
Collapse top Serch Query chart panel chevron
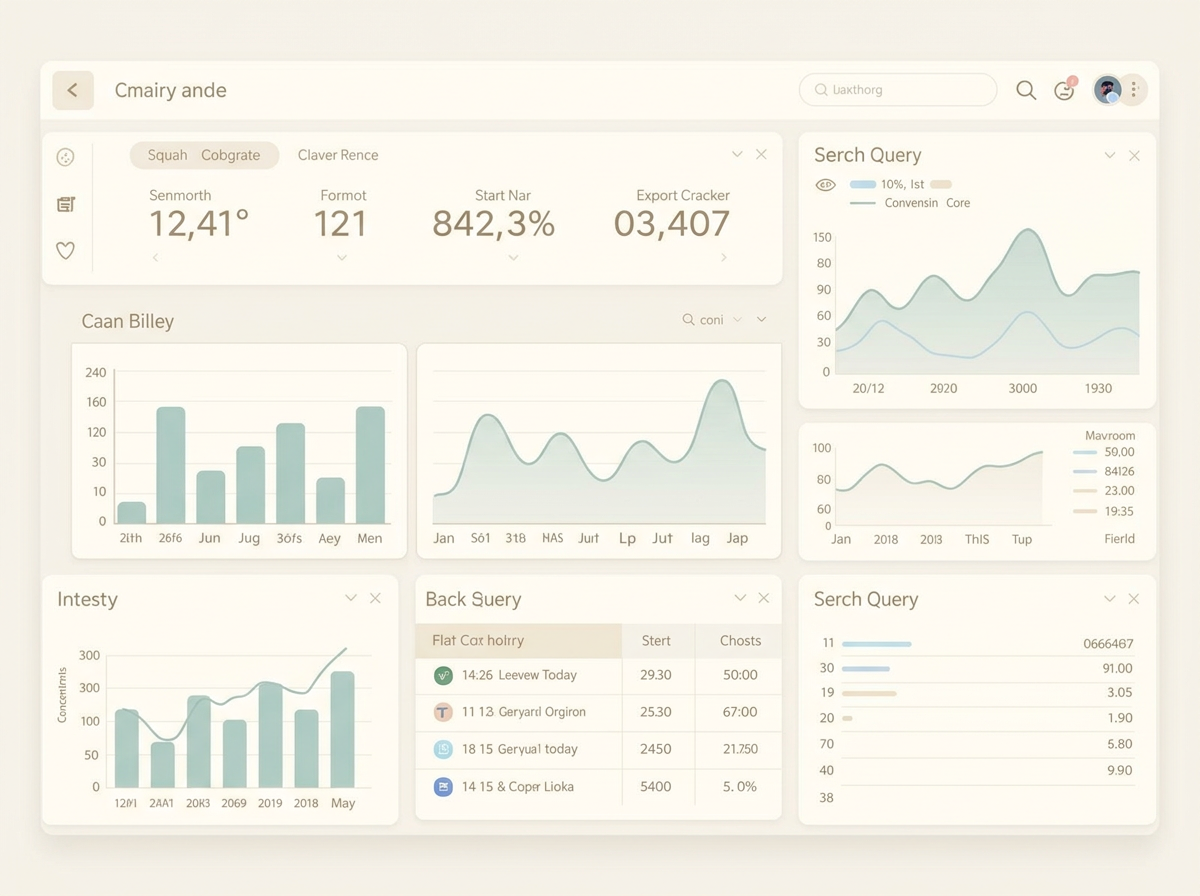click(1109, 156)
